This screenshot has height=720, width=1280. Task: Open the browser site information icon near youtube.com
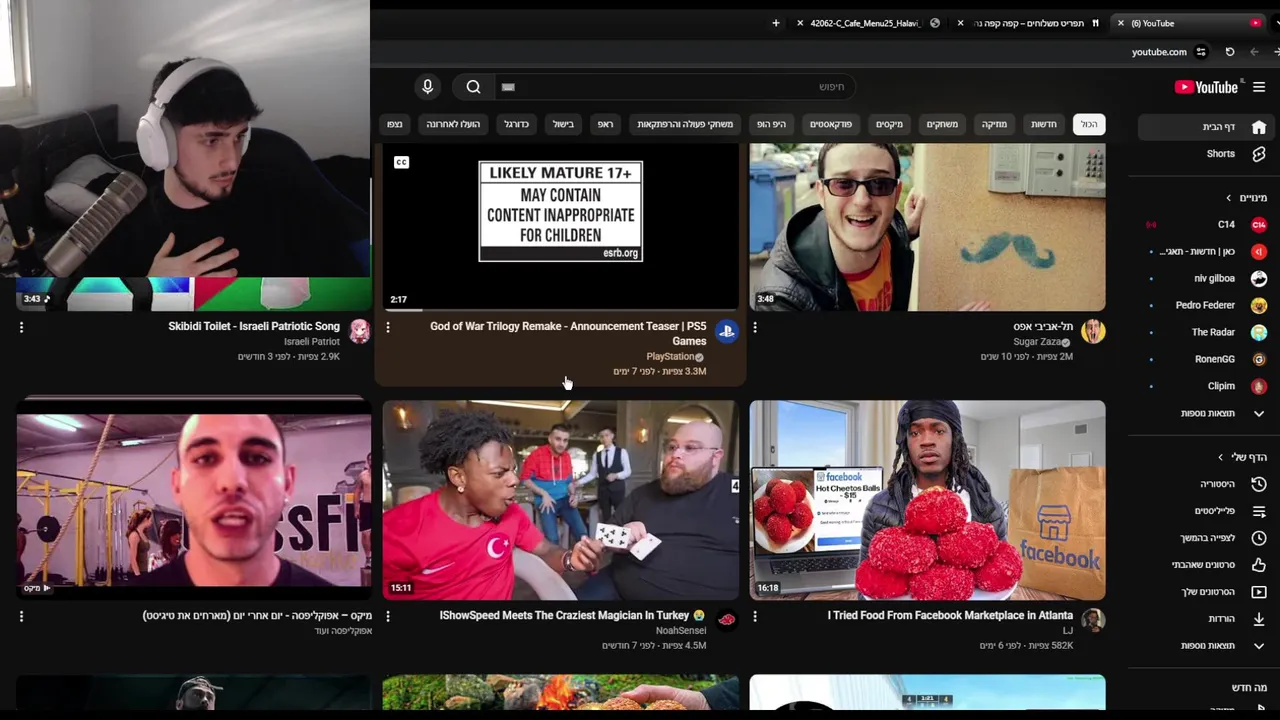pos(1201,52)
